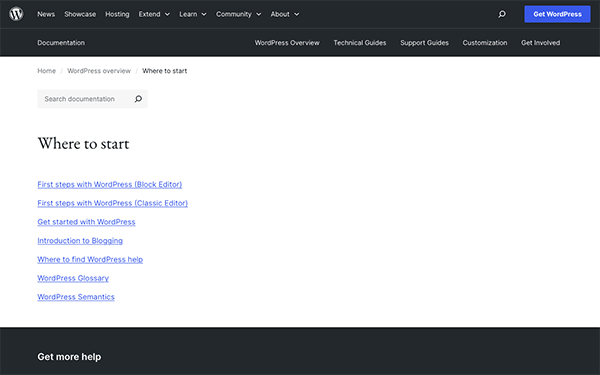600x375 pixels.
Task: Open site search via magnifier icon
Action: click(x=502, y=14)
